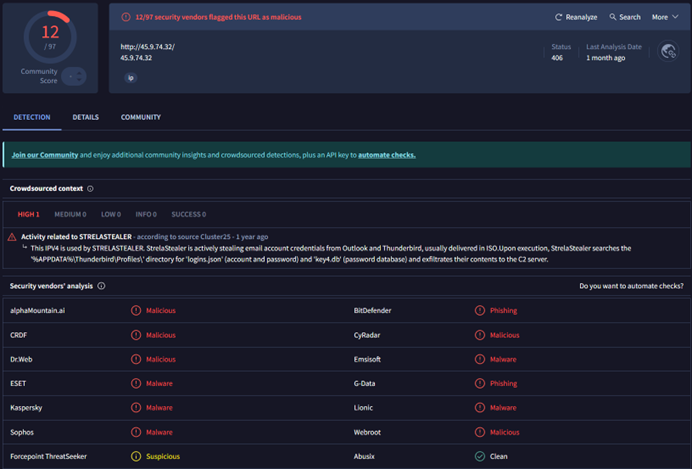
Task: Click the Lionic Malware alert icon
Action: tap(480, 408)
